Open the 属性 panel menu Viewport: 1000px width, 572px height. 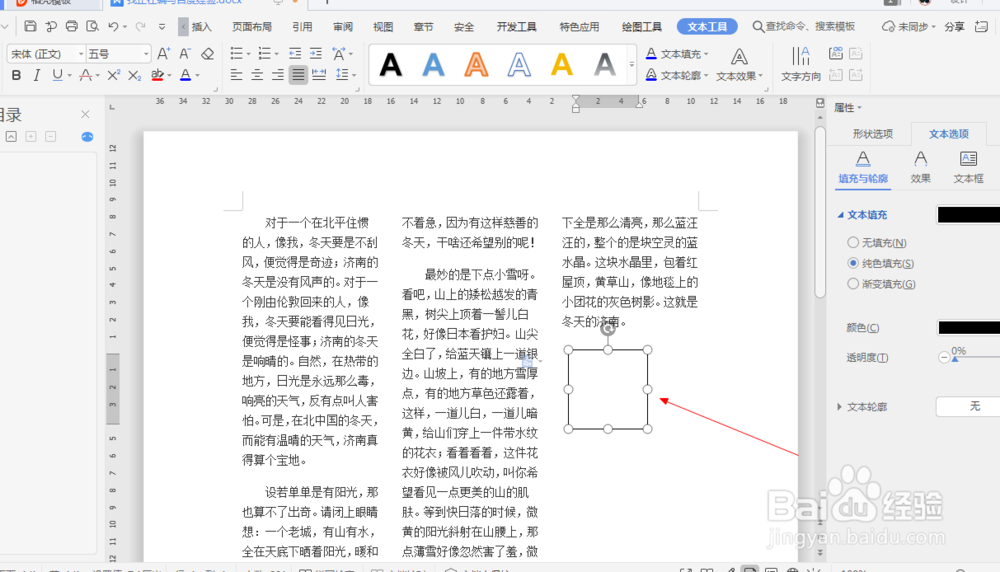click(848, 107)
